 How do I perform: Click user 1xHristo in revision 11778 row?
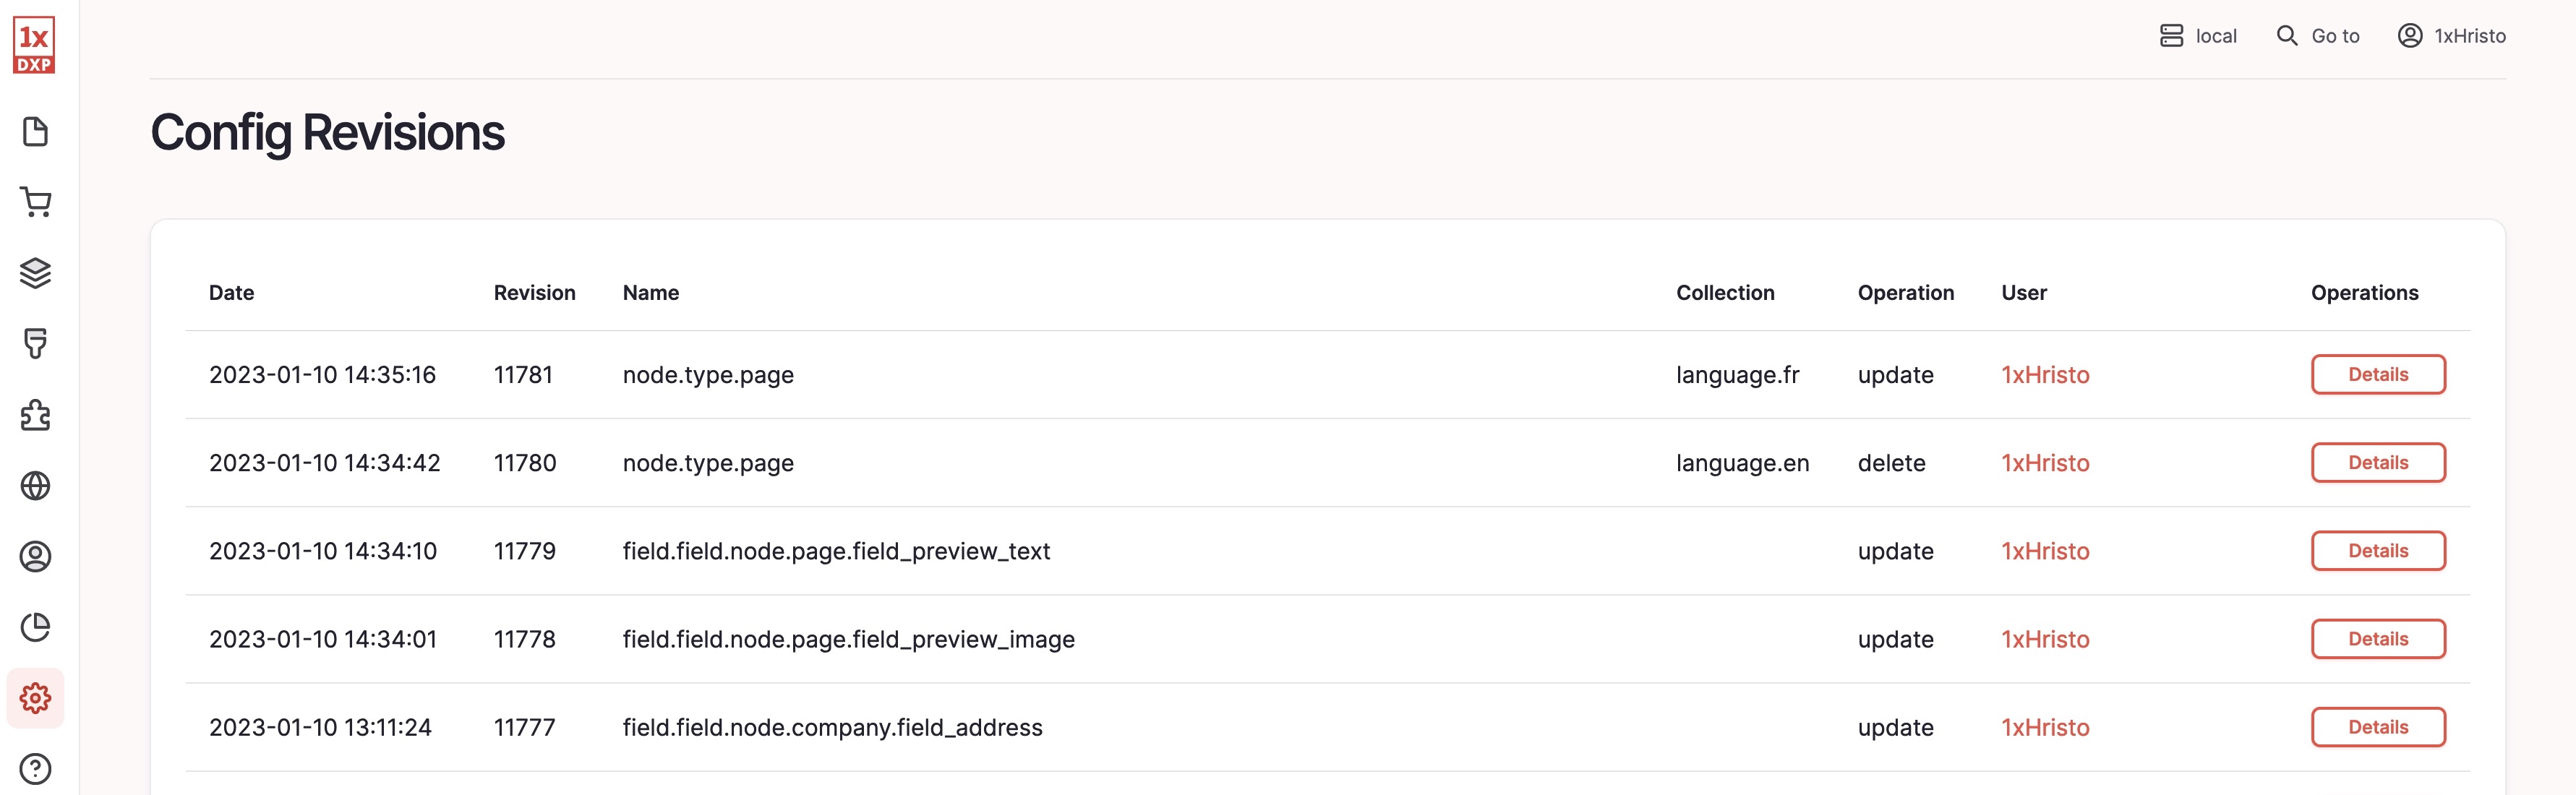coord(2045,639)
